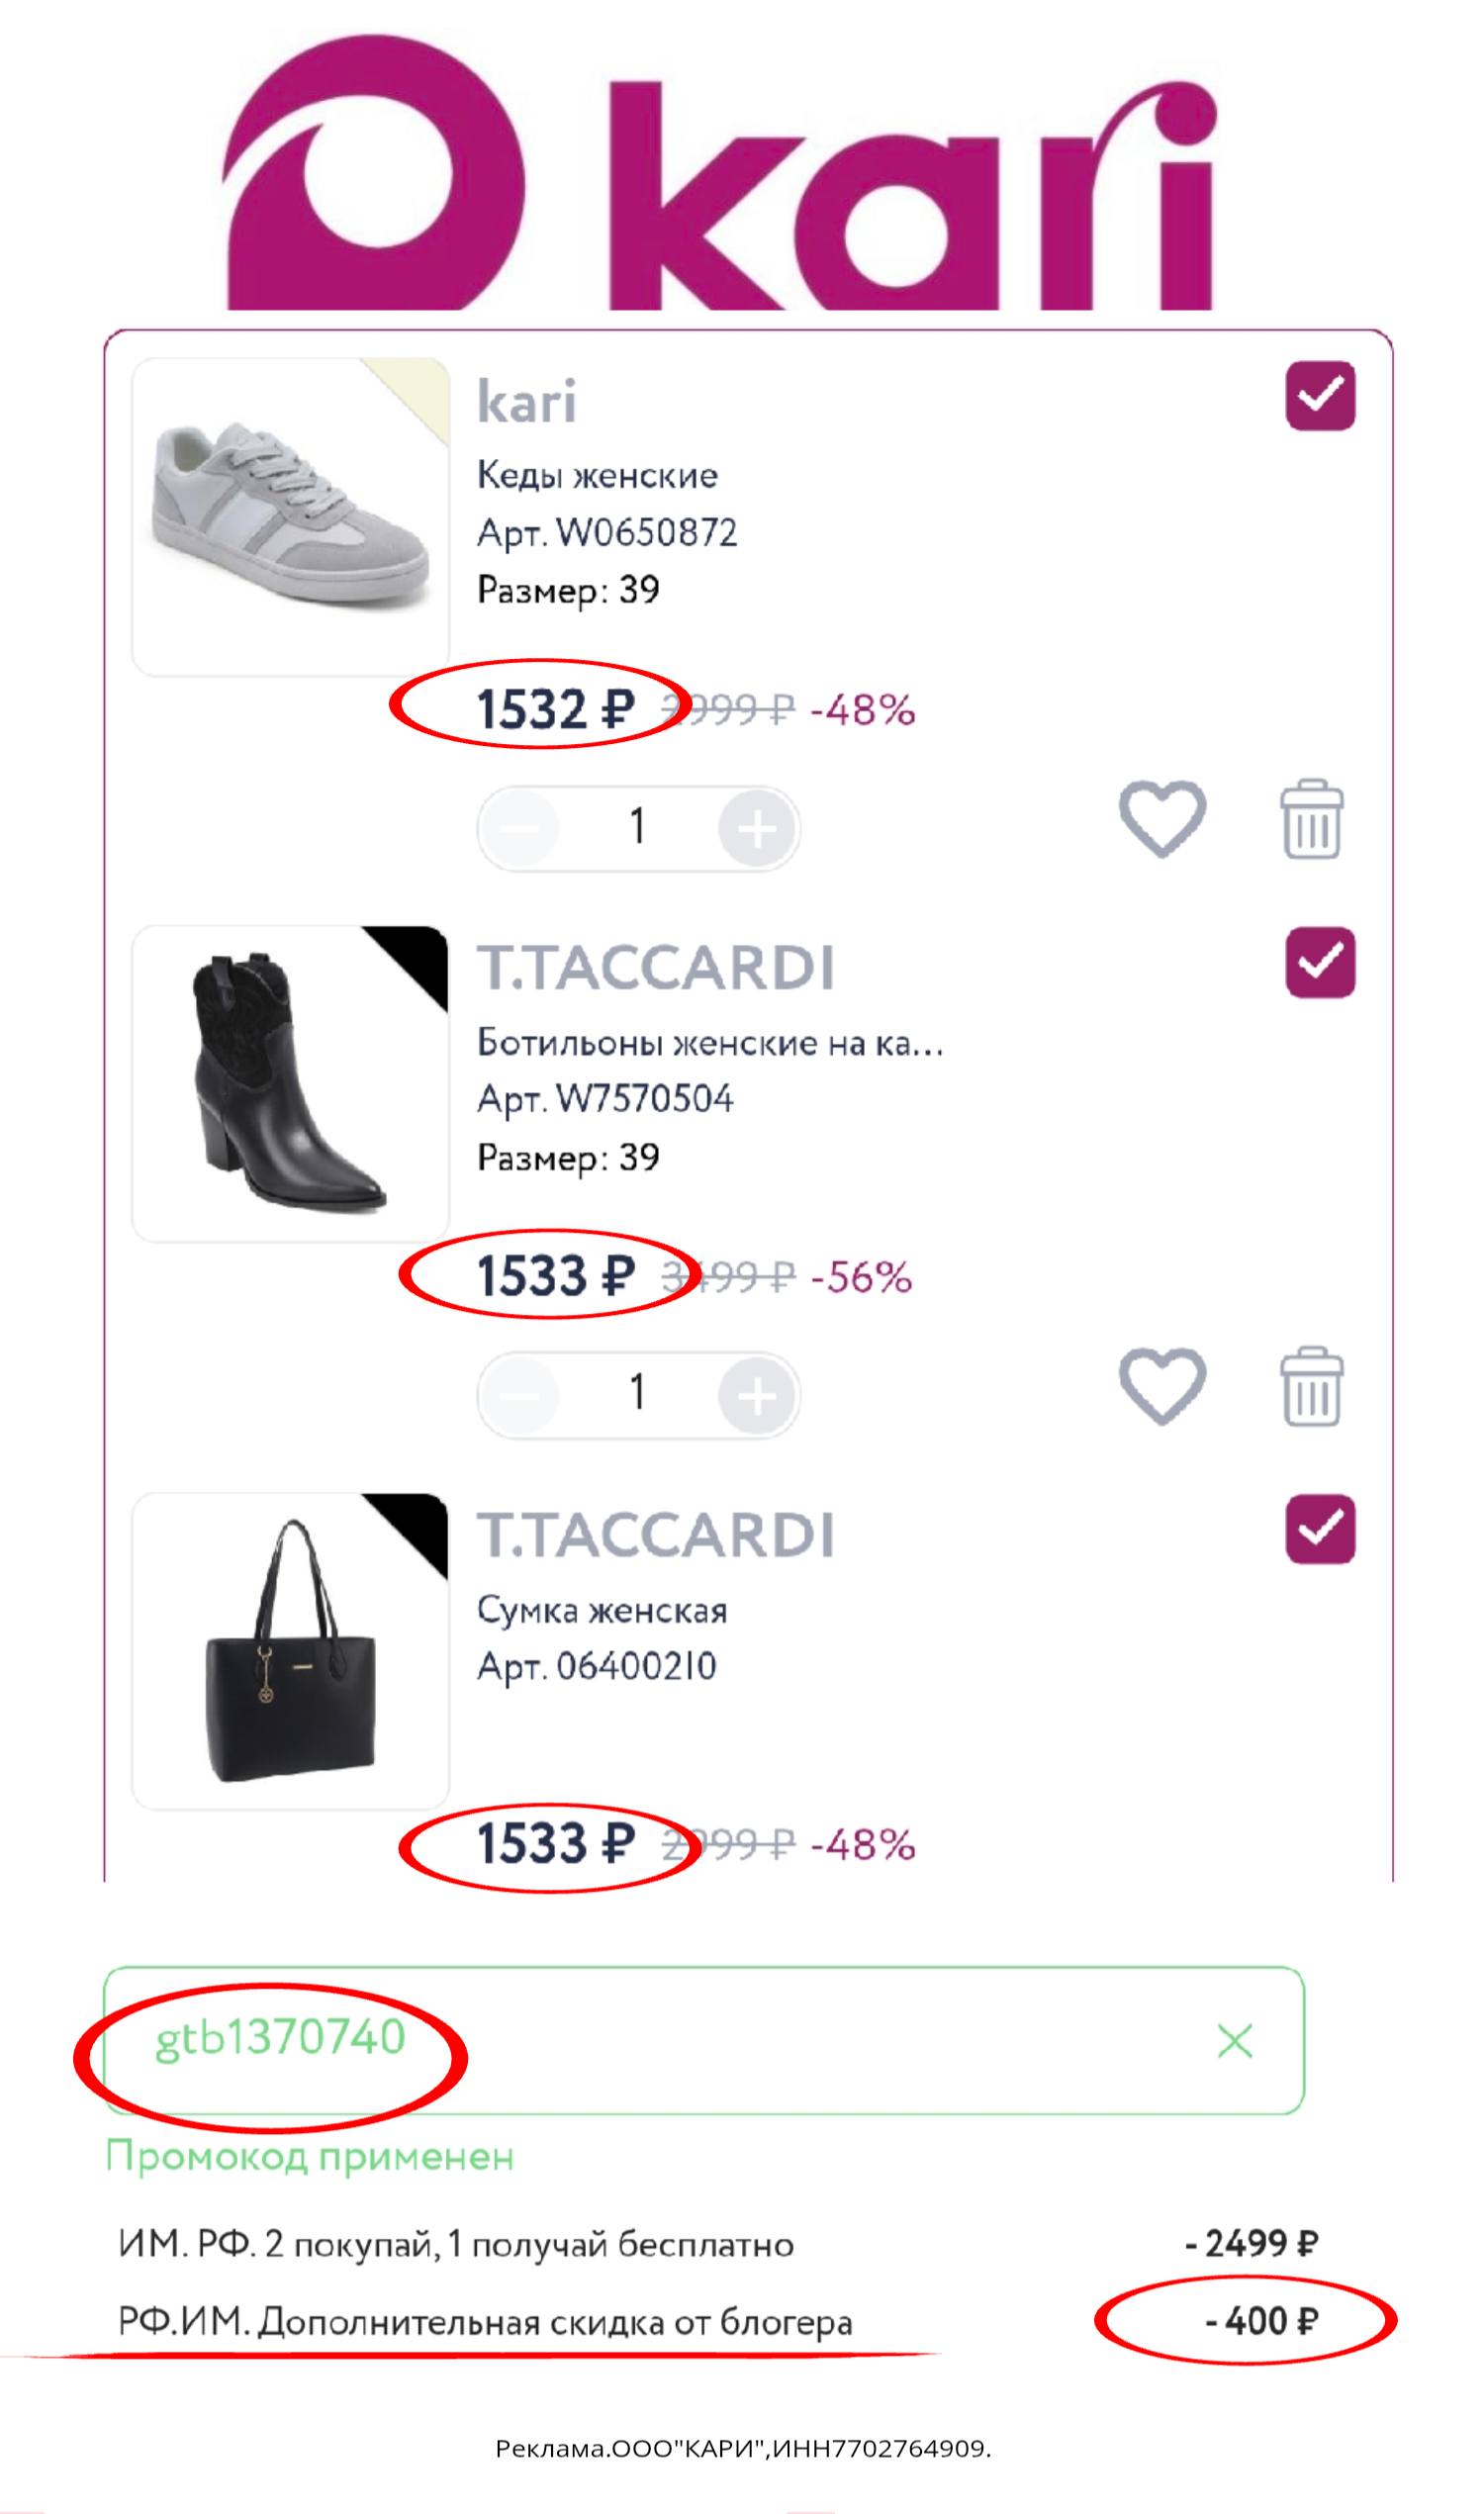
Task: Increase quantity of T.TACCARDI ankle boots
Action: point(757,1395)
